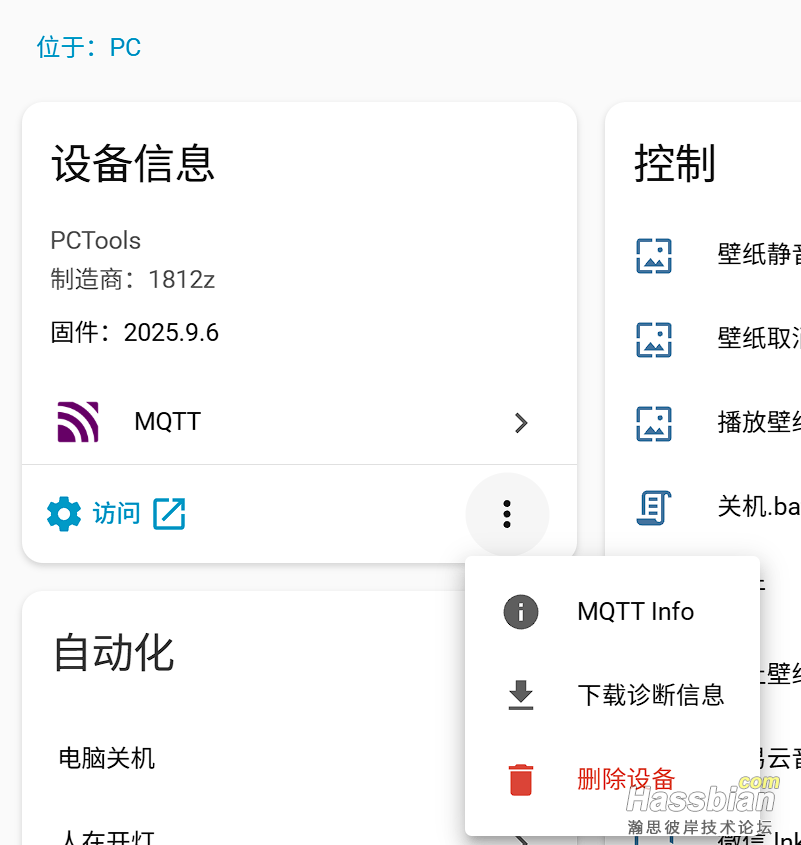The width and height of the screenshot is (801, 845).
Task: Open the PC area link
Action: pos(89,47)
